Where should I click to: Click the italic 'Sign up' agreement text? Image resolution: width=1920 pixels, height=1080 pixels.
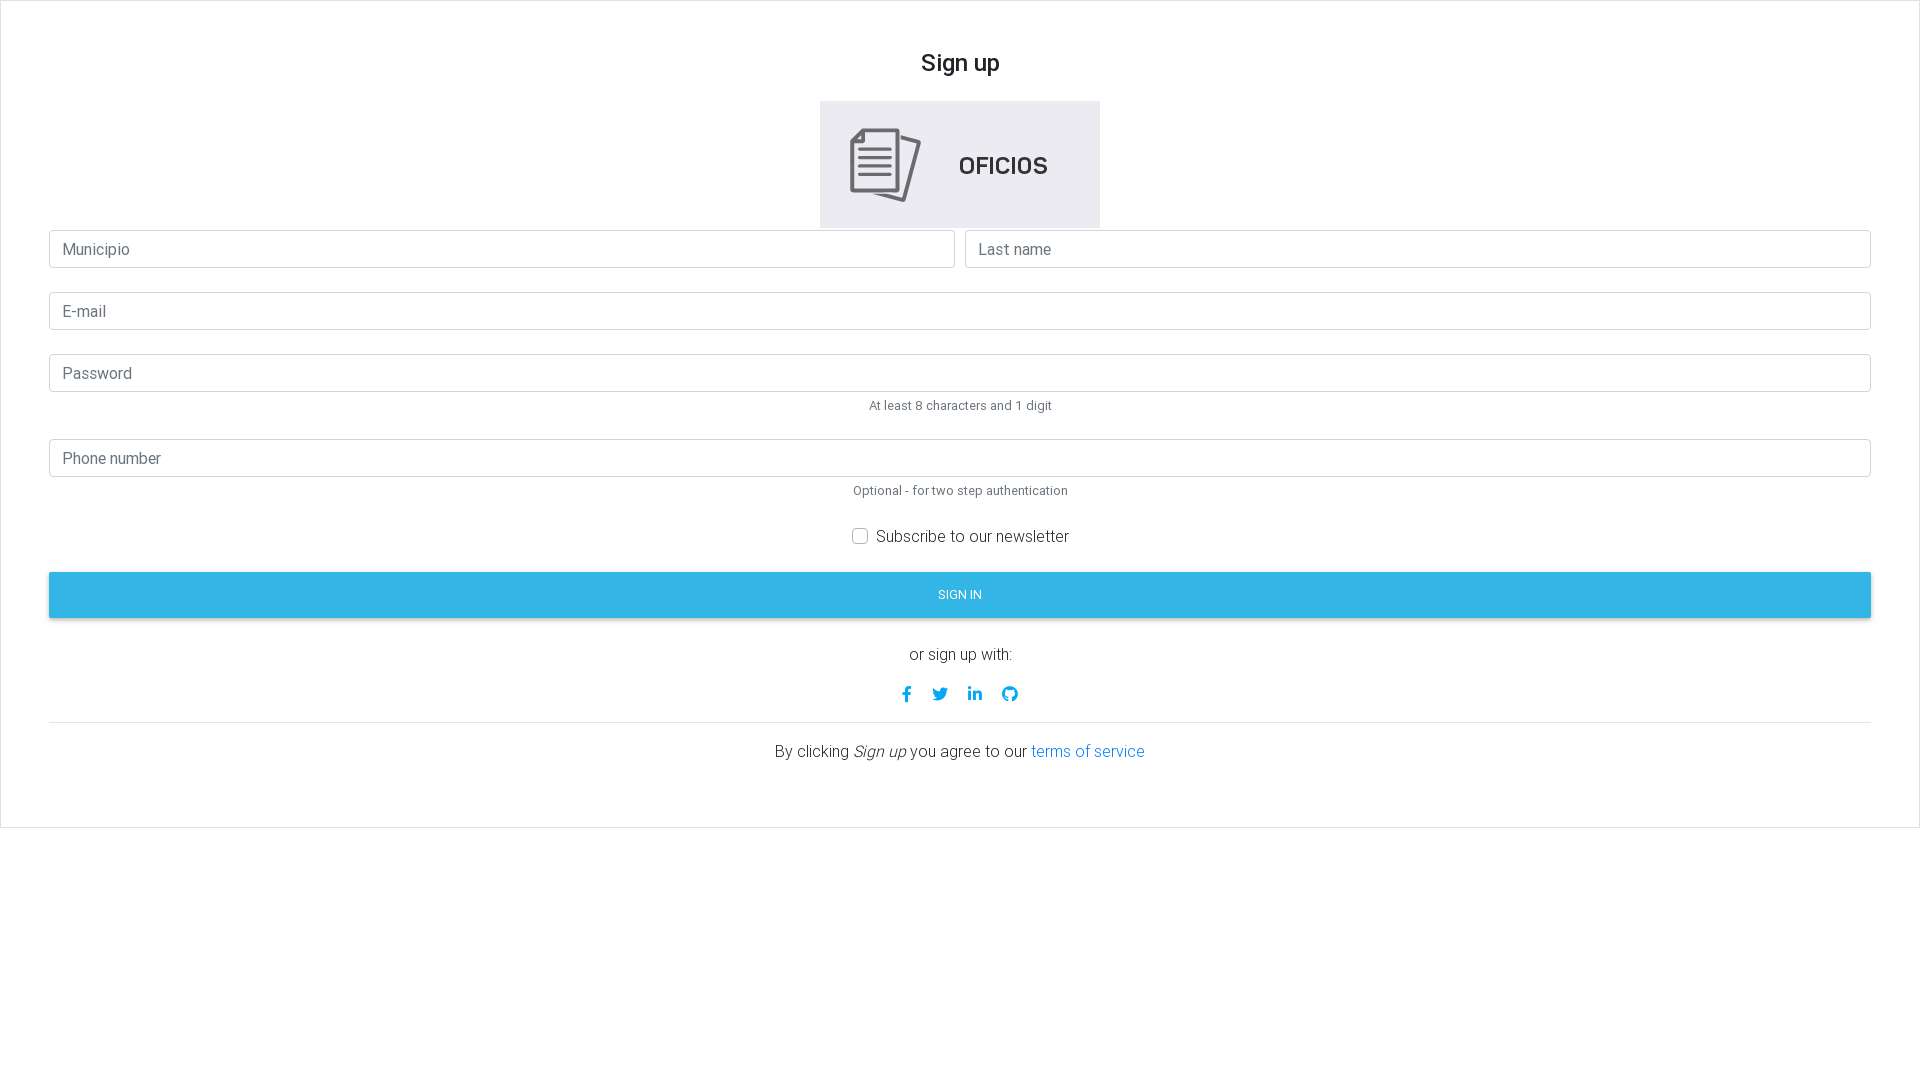coord(879,752)
